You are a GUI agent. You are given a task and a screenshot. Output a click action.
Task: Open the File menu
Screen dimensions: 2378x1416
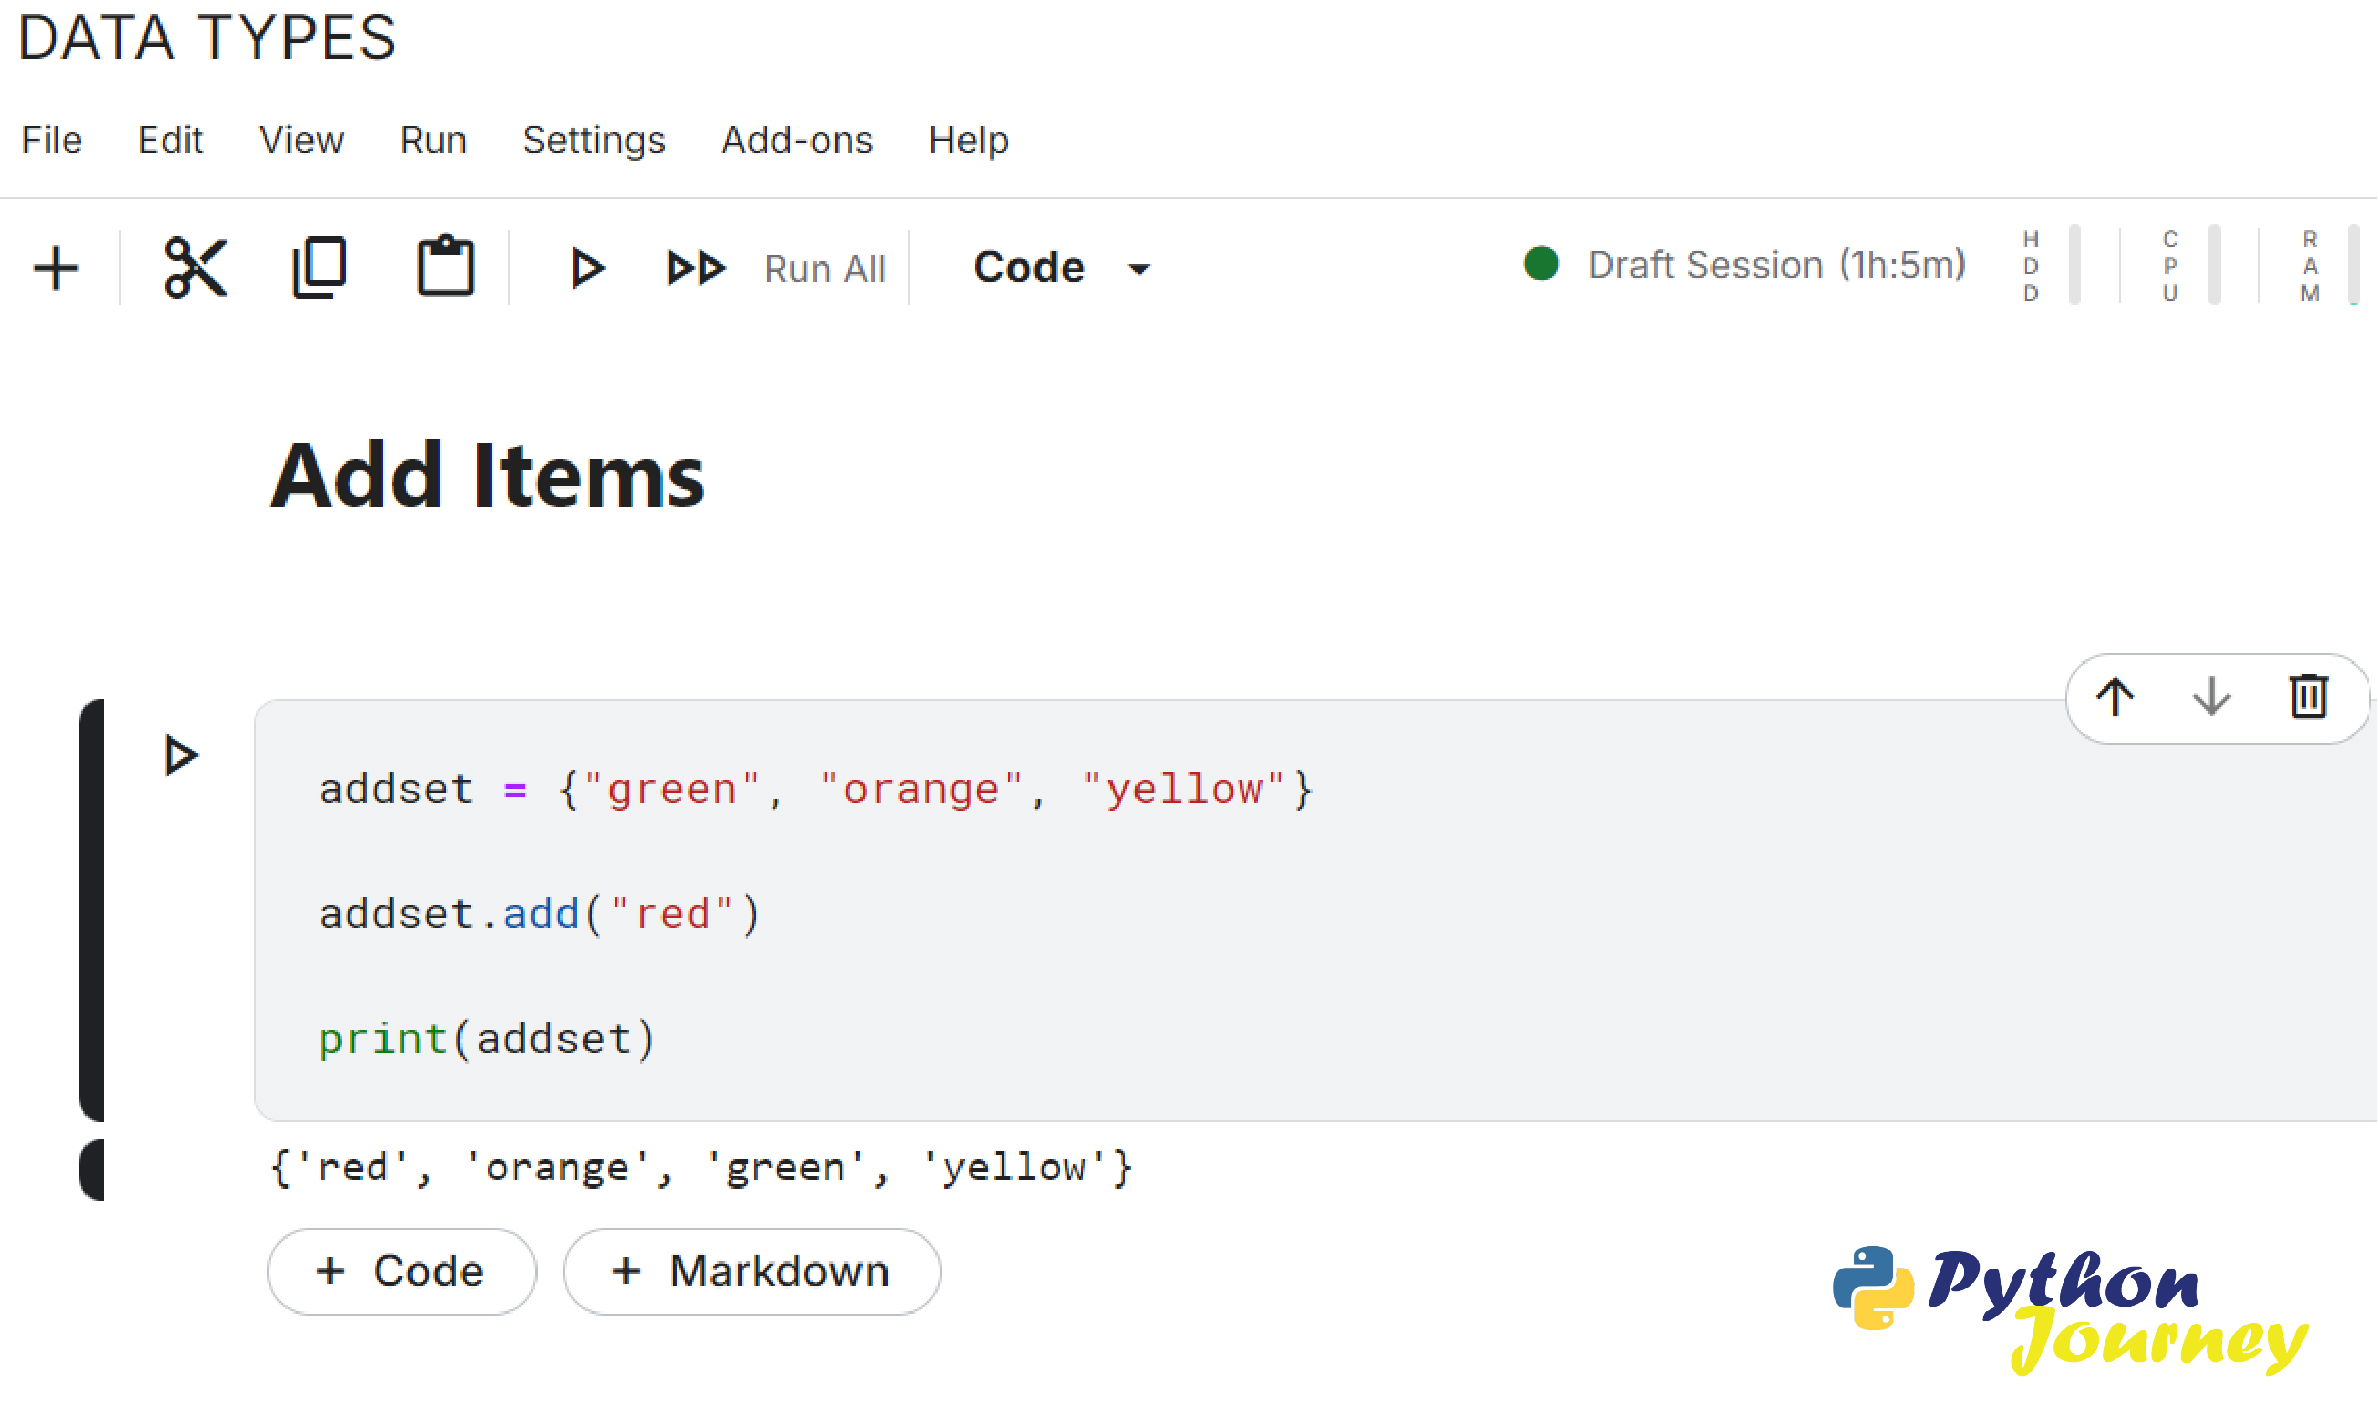tap(52, 140)
